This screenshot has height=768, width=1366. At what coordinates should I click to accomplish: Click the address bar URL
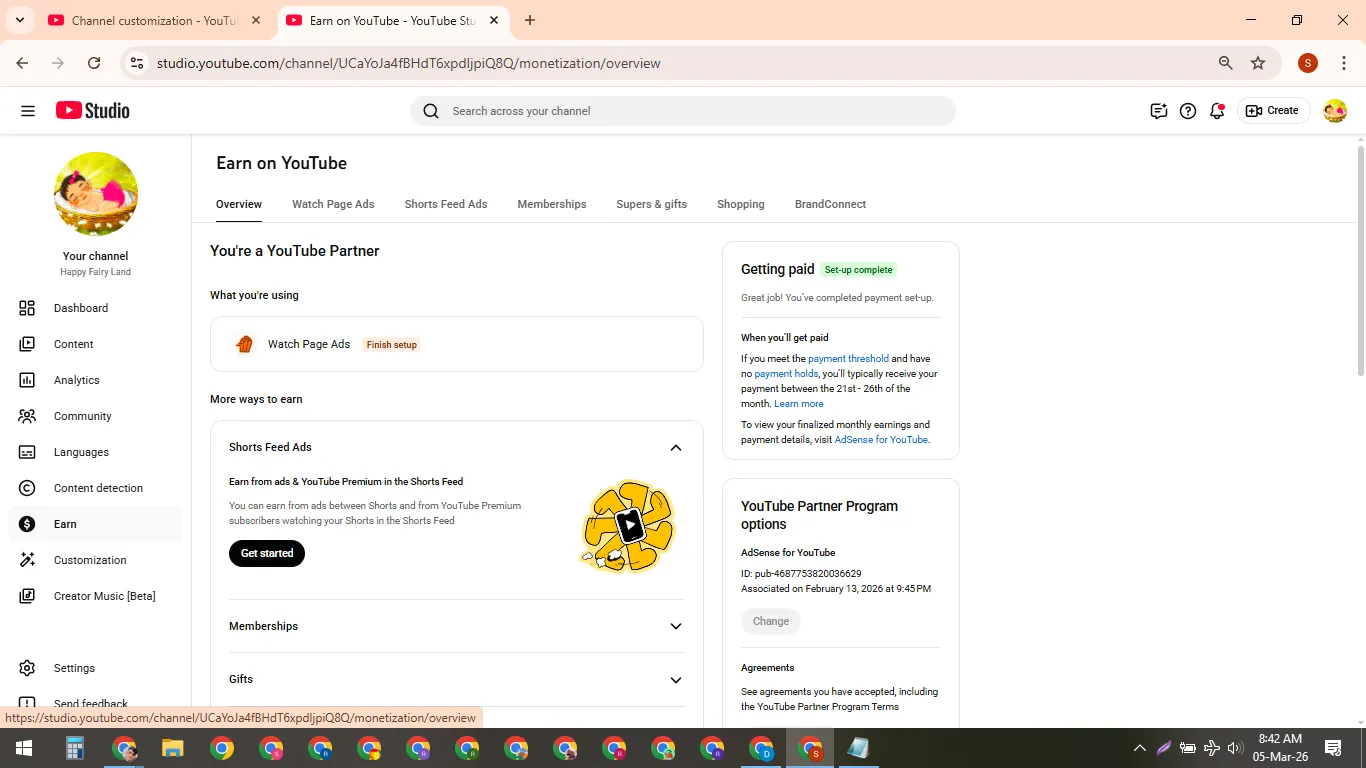pos(409,63)
